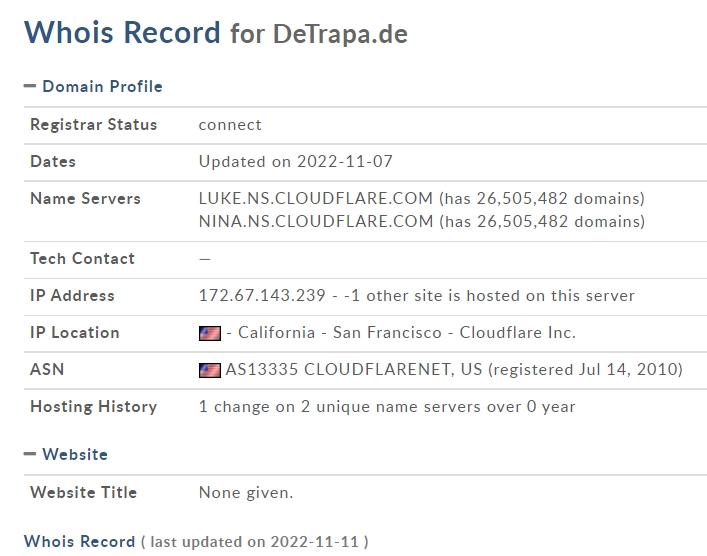Click the bottom 'Whois Record' heading
Screen dimensions: 707x556
(79, 541)
